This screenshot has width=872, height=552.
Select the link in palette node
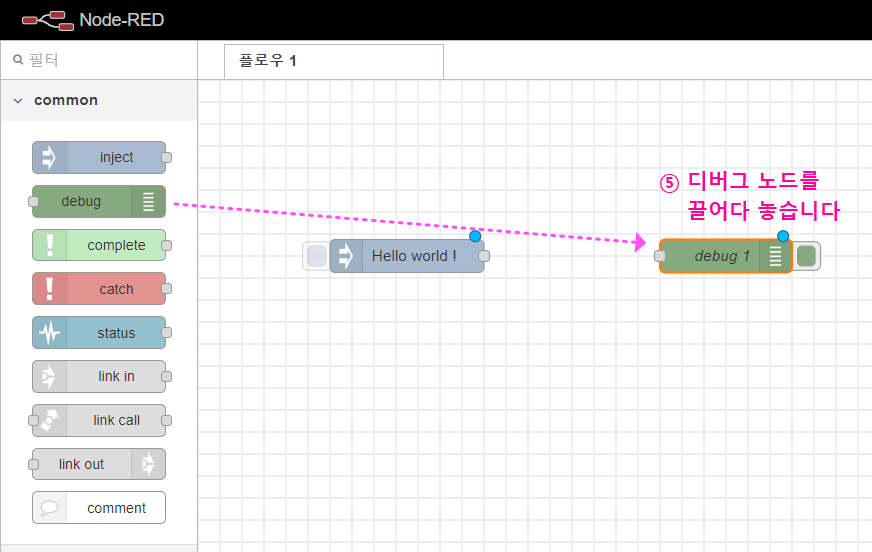tap(99, 376)
